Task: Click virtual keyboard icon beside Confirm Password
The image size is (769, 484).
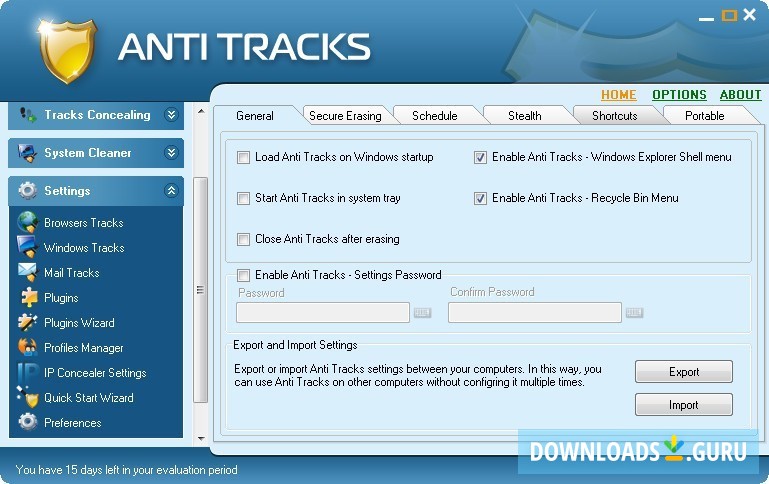Action: (x=634, y=312)
